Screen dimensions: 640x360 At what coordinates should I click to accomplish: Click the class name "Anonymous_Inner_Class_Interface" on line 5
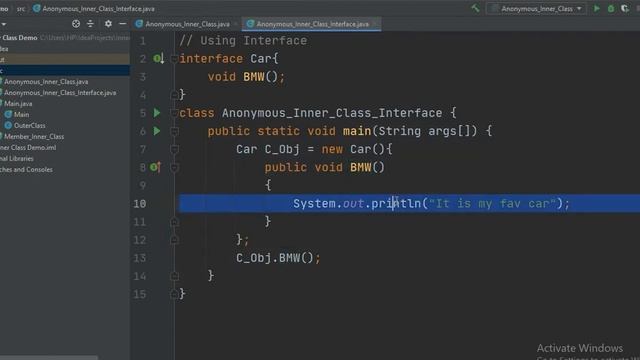(332, 113)
